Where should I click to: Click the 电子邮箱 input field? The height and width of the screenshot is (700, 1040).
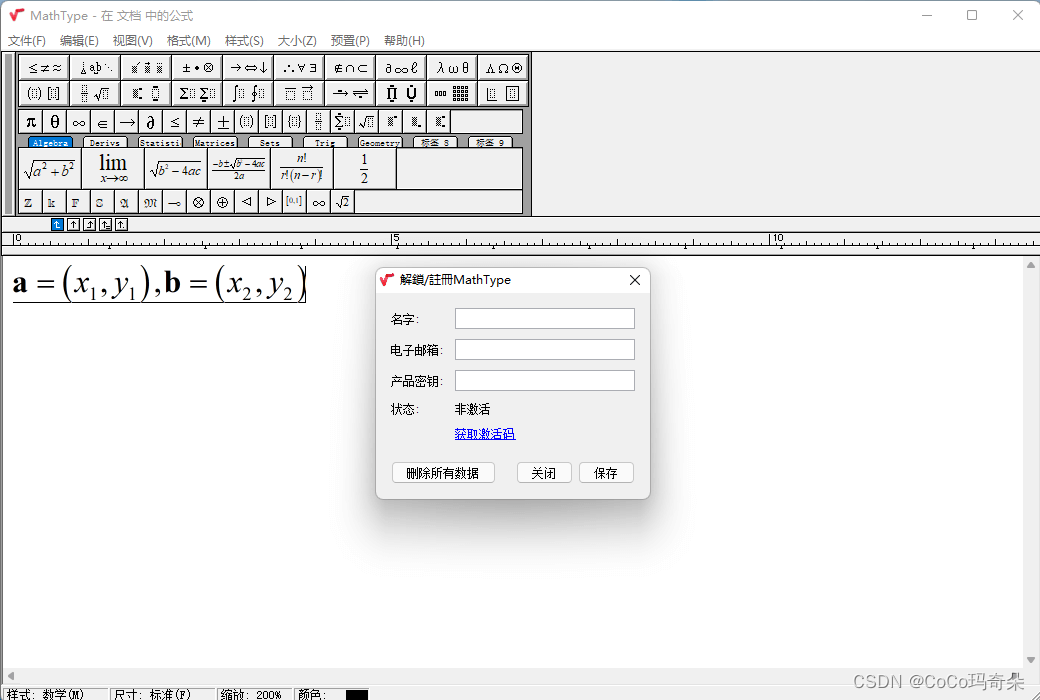tap(545, 350)
